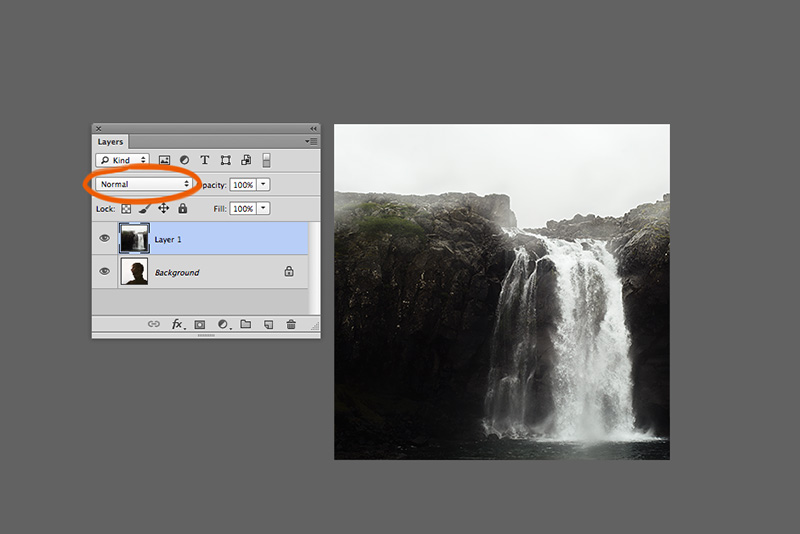Open the fx layer style menu
The height and width of the screenshot is (534, 800).
click(x=178, y=324)
